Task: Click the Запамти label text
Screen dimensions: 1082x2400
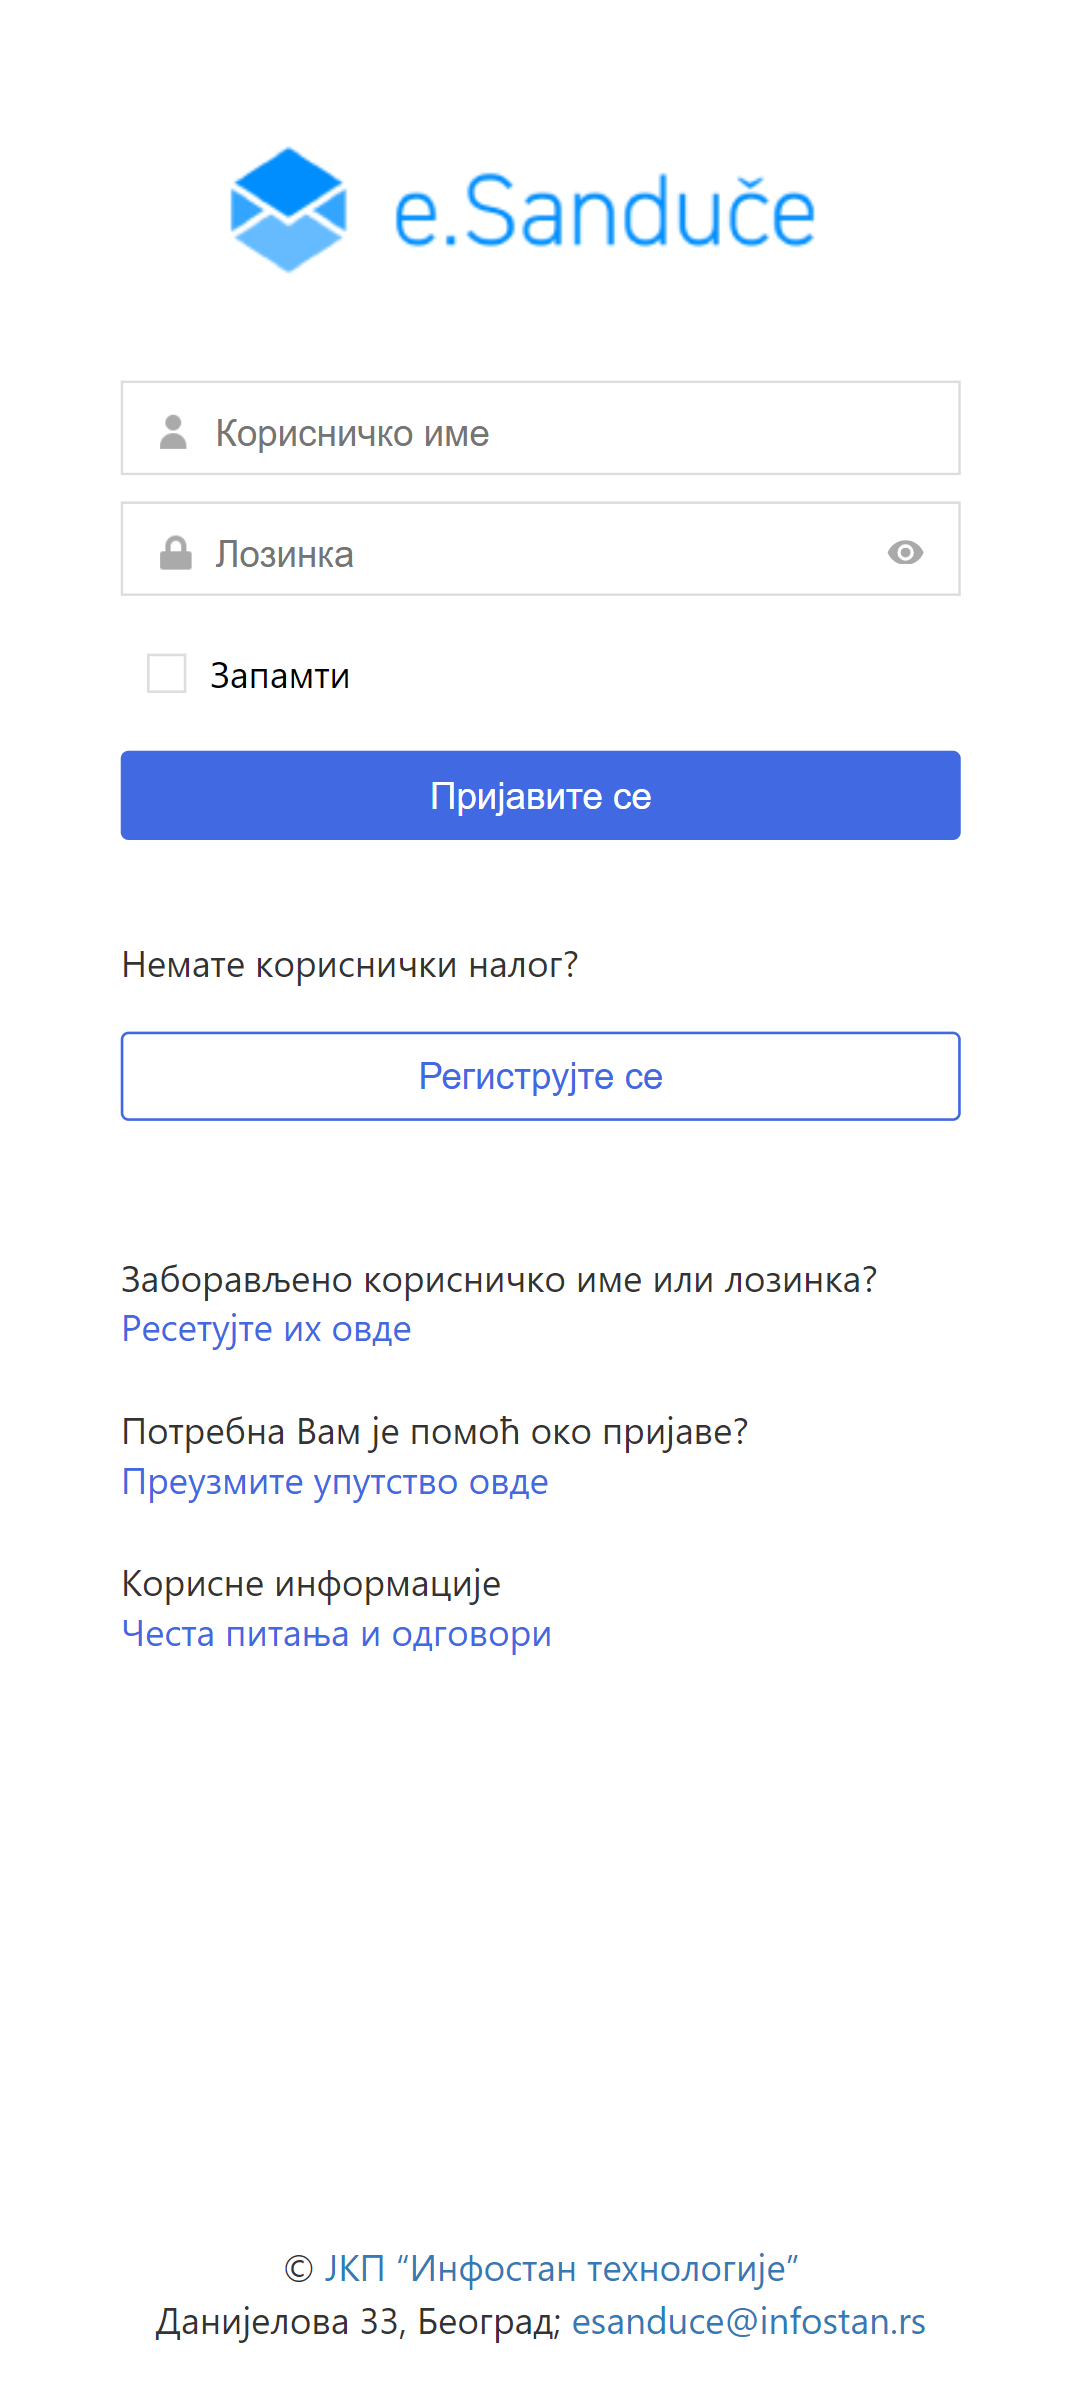Action: pyautogui.click(x=280, y=676)
